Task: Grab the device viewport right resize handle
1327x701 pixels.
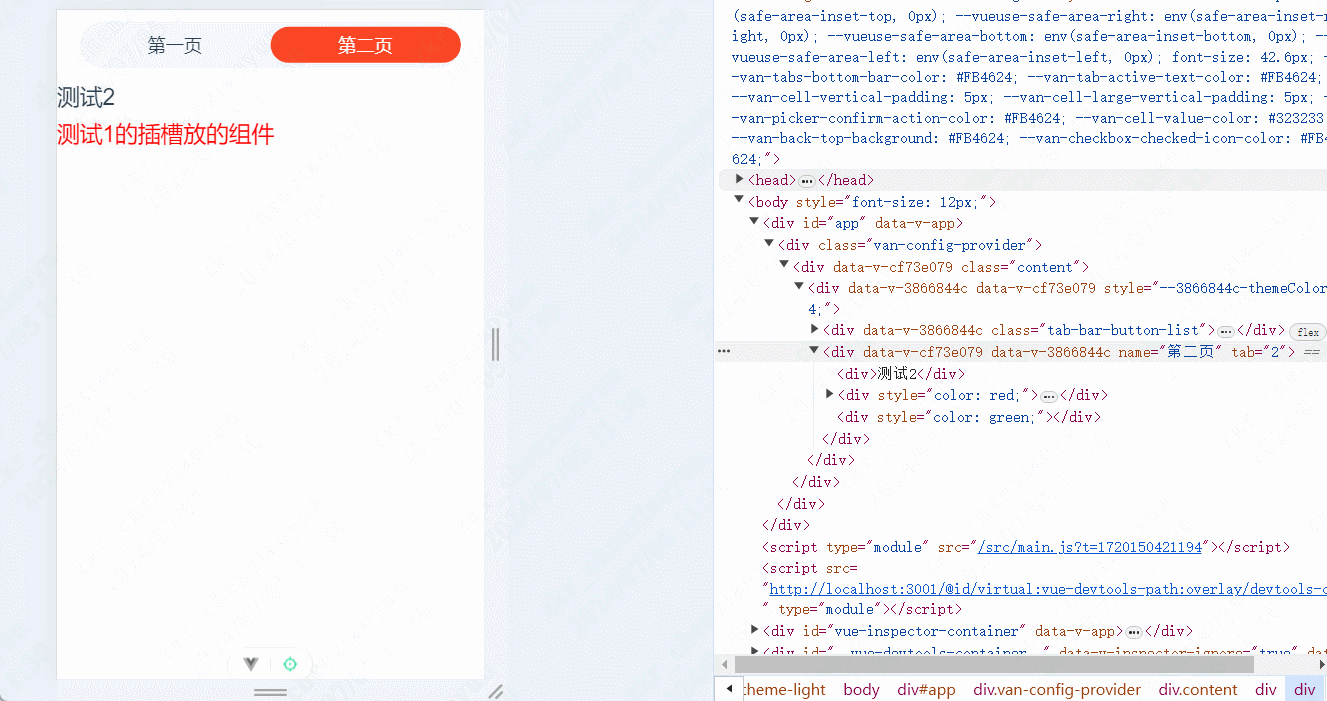Action: pos(495,344)
